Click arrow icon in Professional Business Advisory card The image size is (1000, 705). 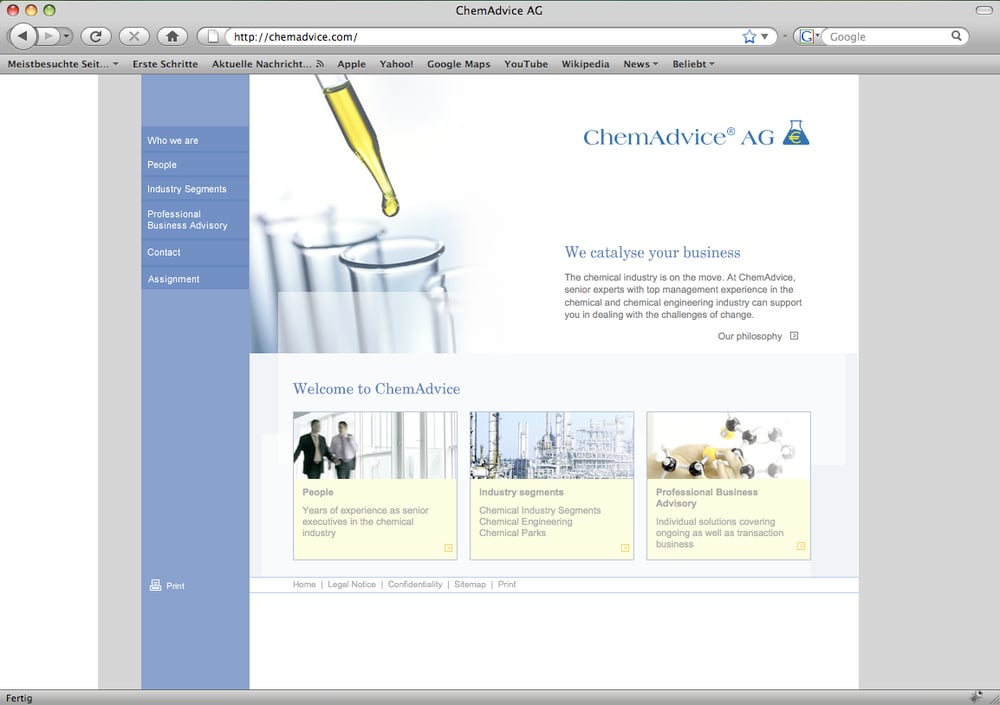coord(801,546)
